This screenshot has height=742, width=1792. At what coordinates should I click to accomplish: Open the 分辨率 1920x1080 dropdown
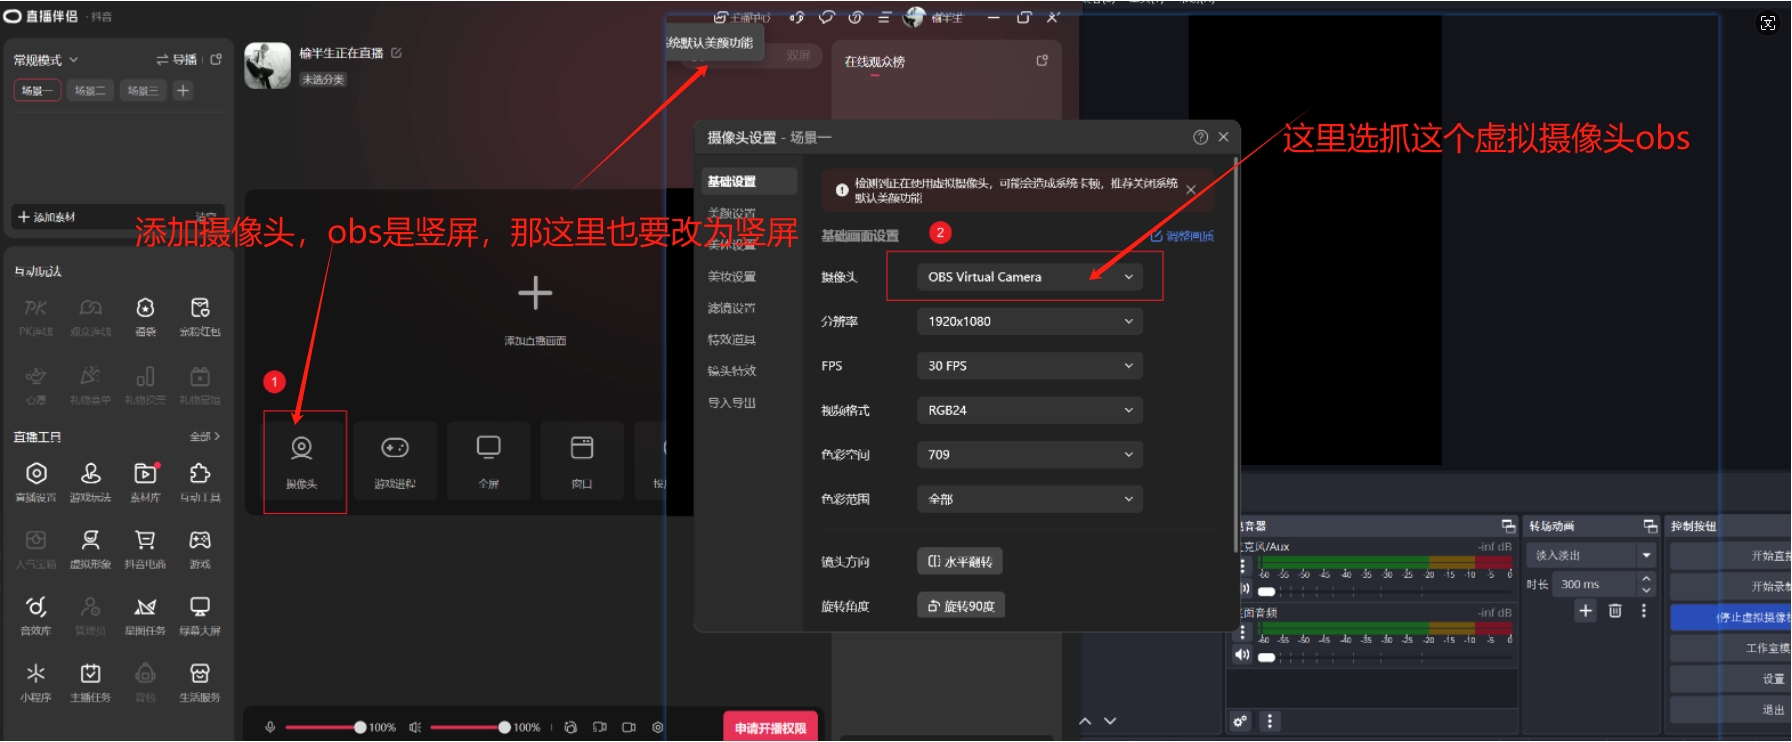coord(1029,321)
